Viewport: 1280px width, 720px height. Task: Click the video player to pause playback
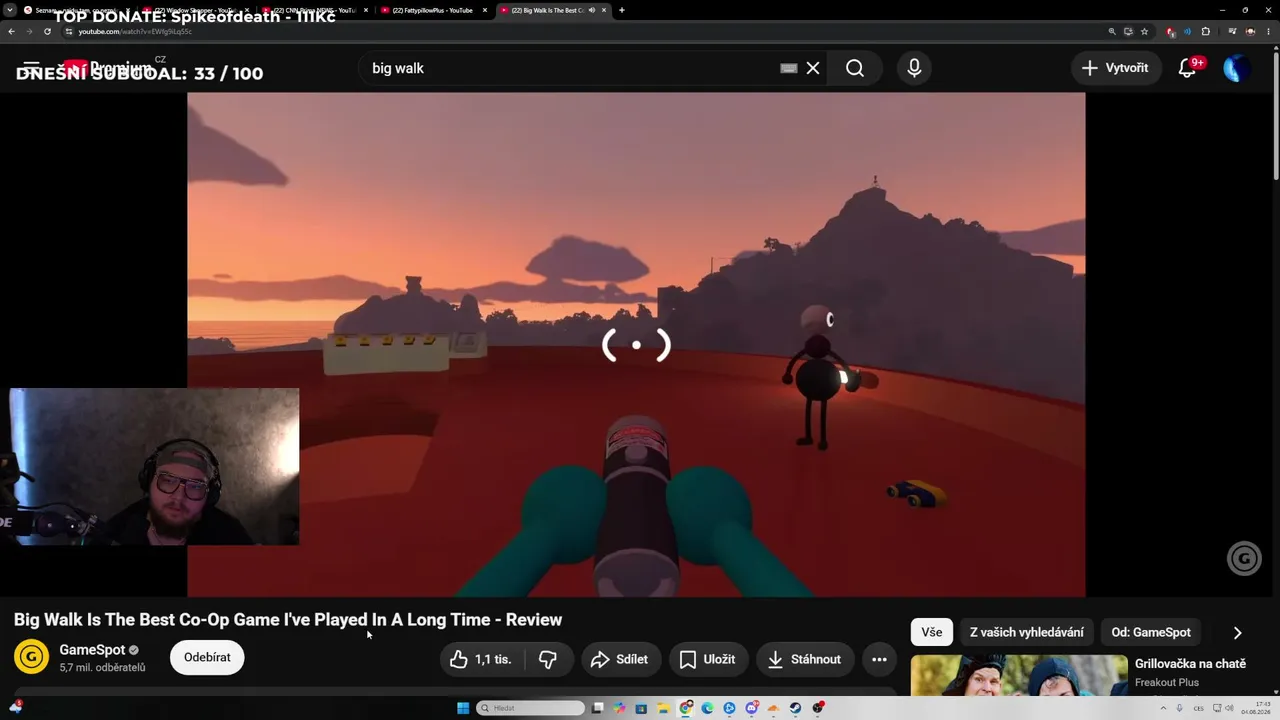[636, 345]
